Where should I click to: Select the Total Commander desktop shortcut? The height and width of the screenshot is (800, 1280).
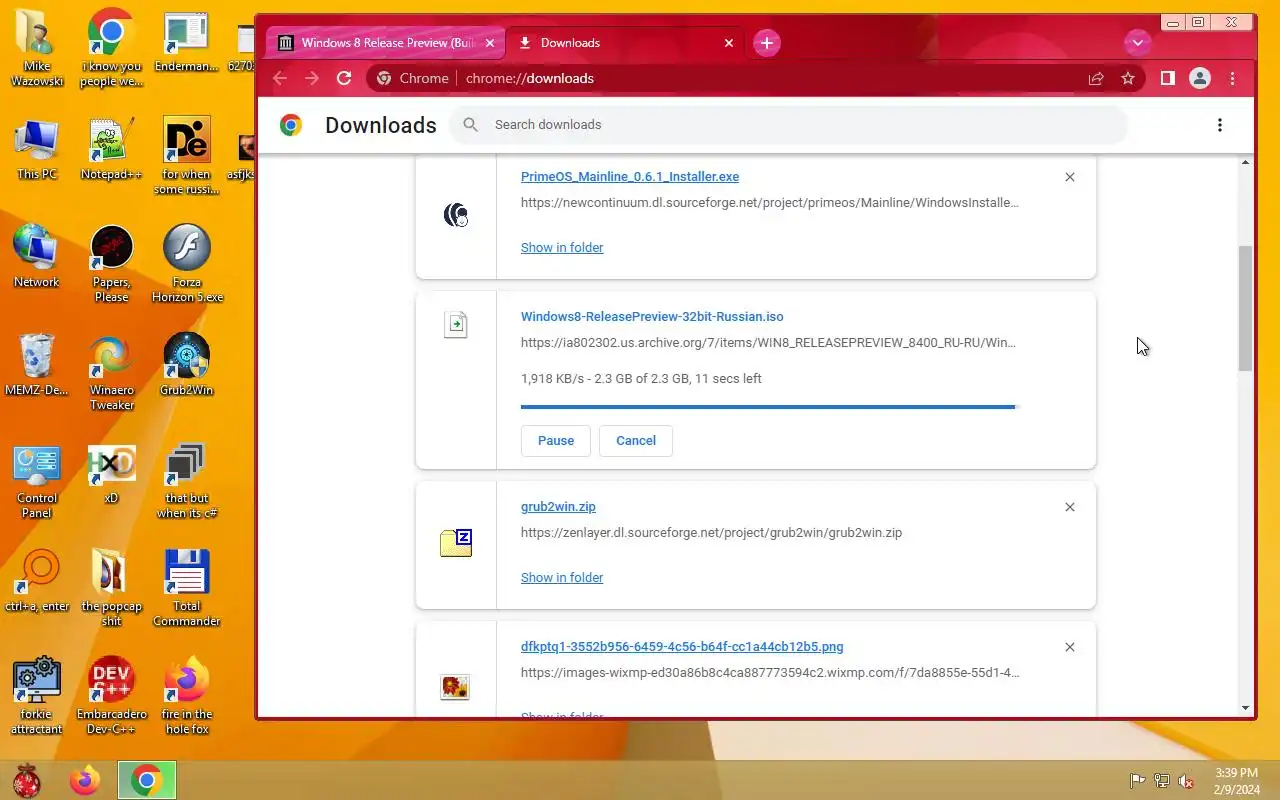[187, 588]
